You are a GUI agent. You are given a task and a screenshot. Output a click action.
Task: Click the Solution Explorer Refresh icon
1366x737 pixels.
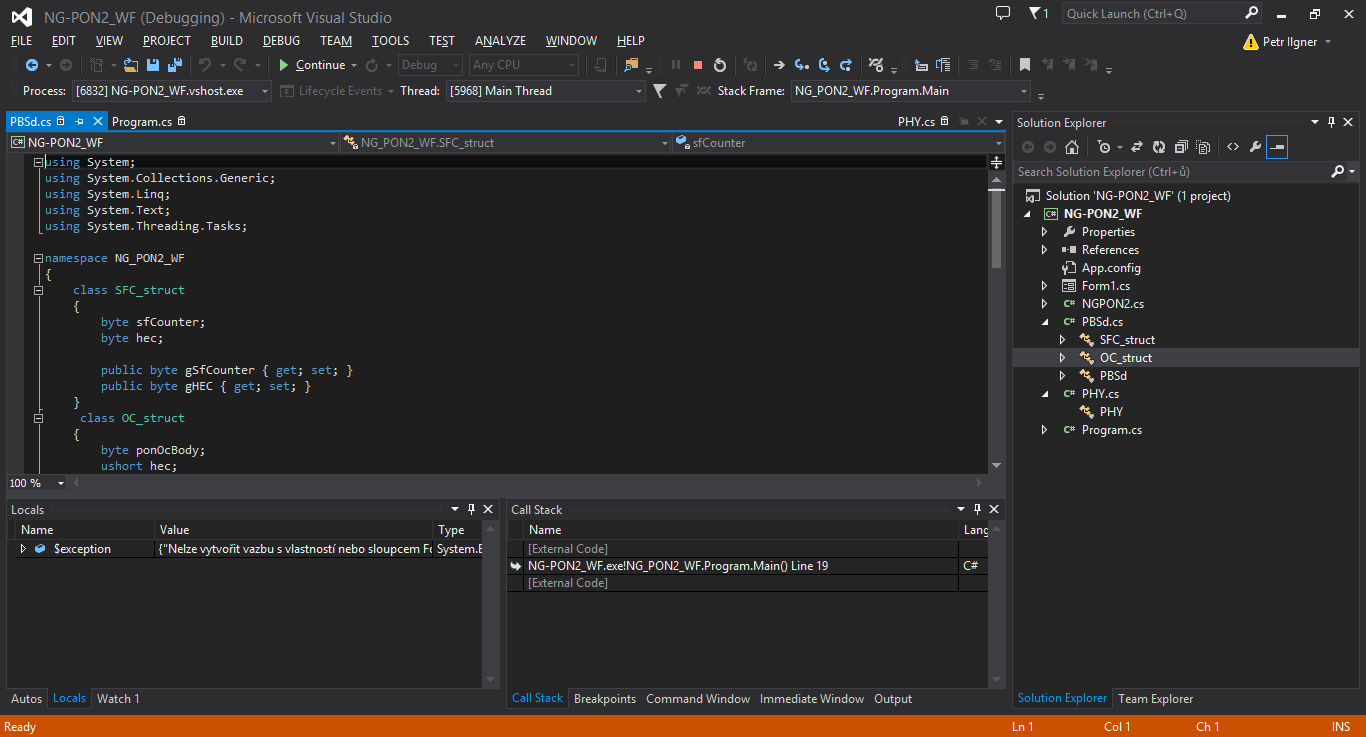click(x=1159, y=147)
